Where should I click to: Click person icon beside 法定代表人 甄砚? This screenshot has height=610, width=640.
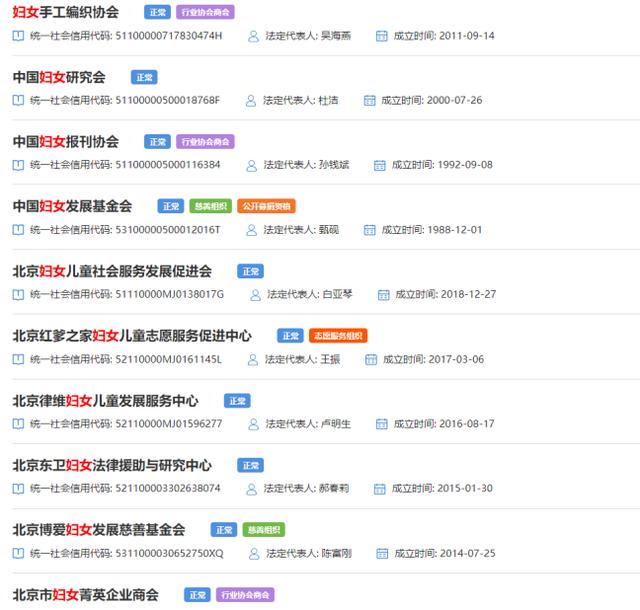coord(252,230)
